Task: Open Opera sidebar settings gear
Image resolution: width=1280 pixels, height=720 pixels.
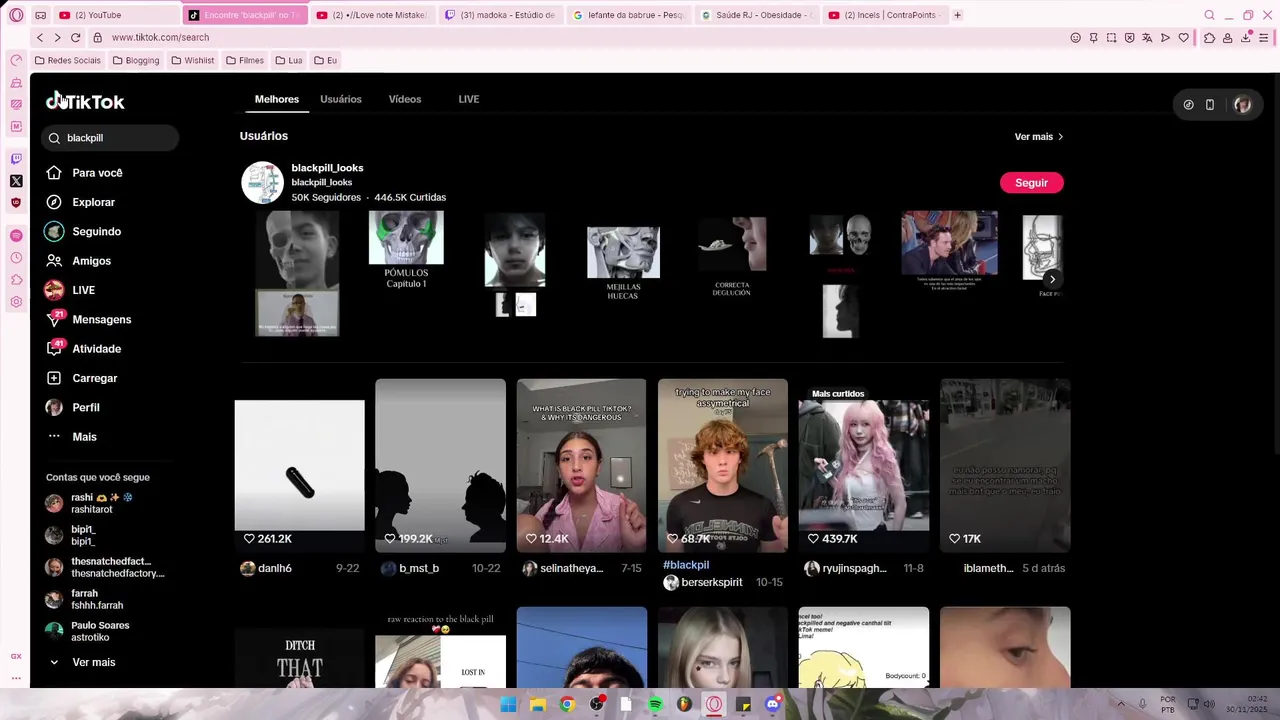Action: 16,302
